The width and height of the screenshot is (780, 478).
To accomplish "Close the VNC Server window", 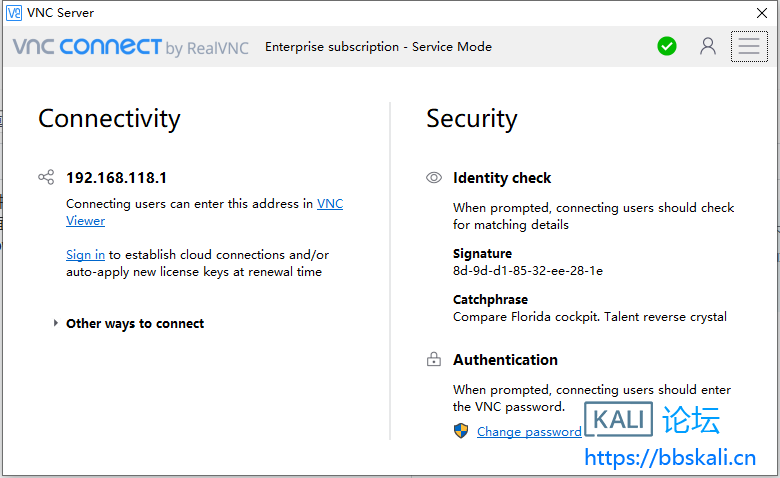I will coord(761,12).
